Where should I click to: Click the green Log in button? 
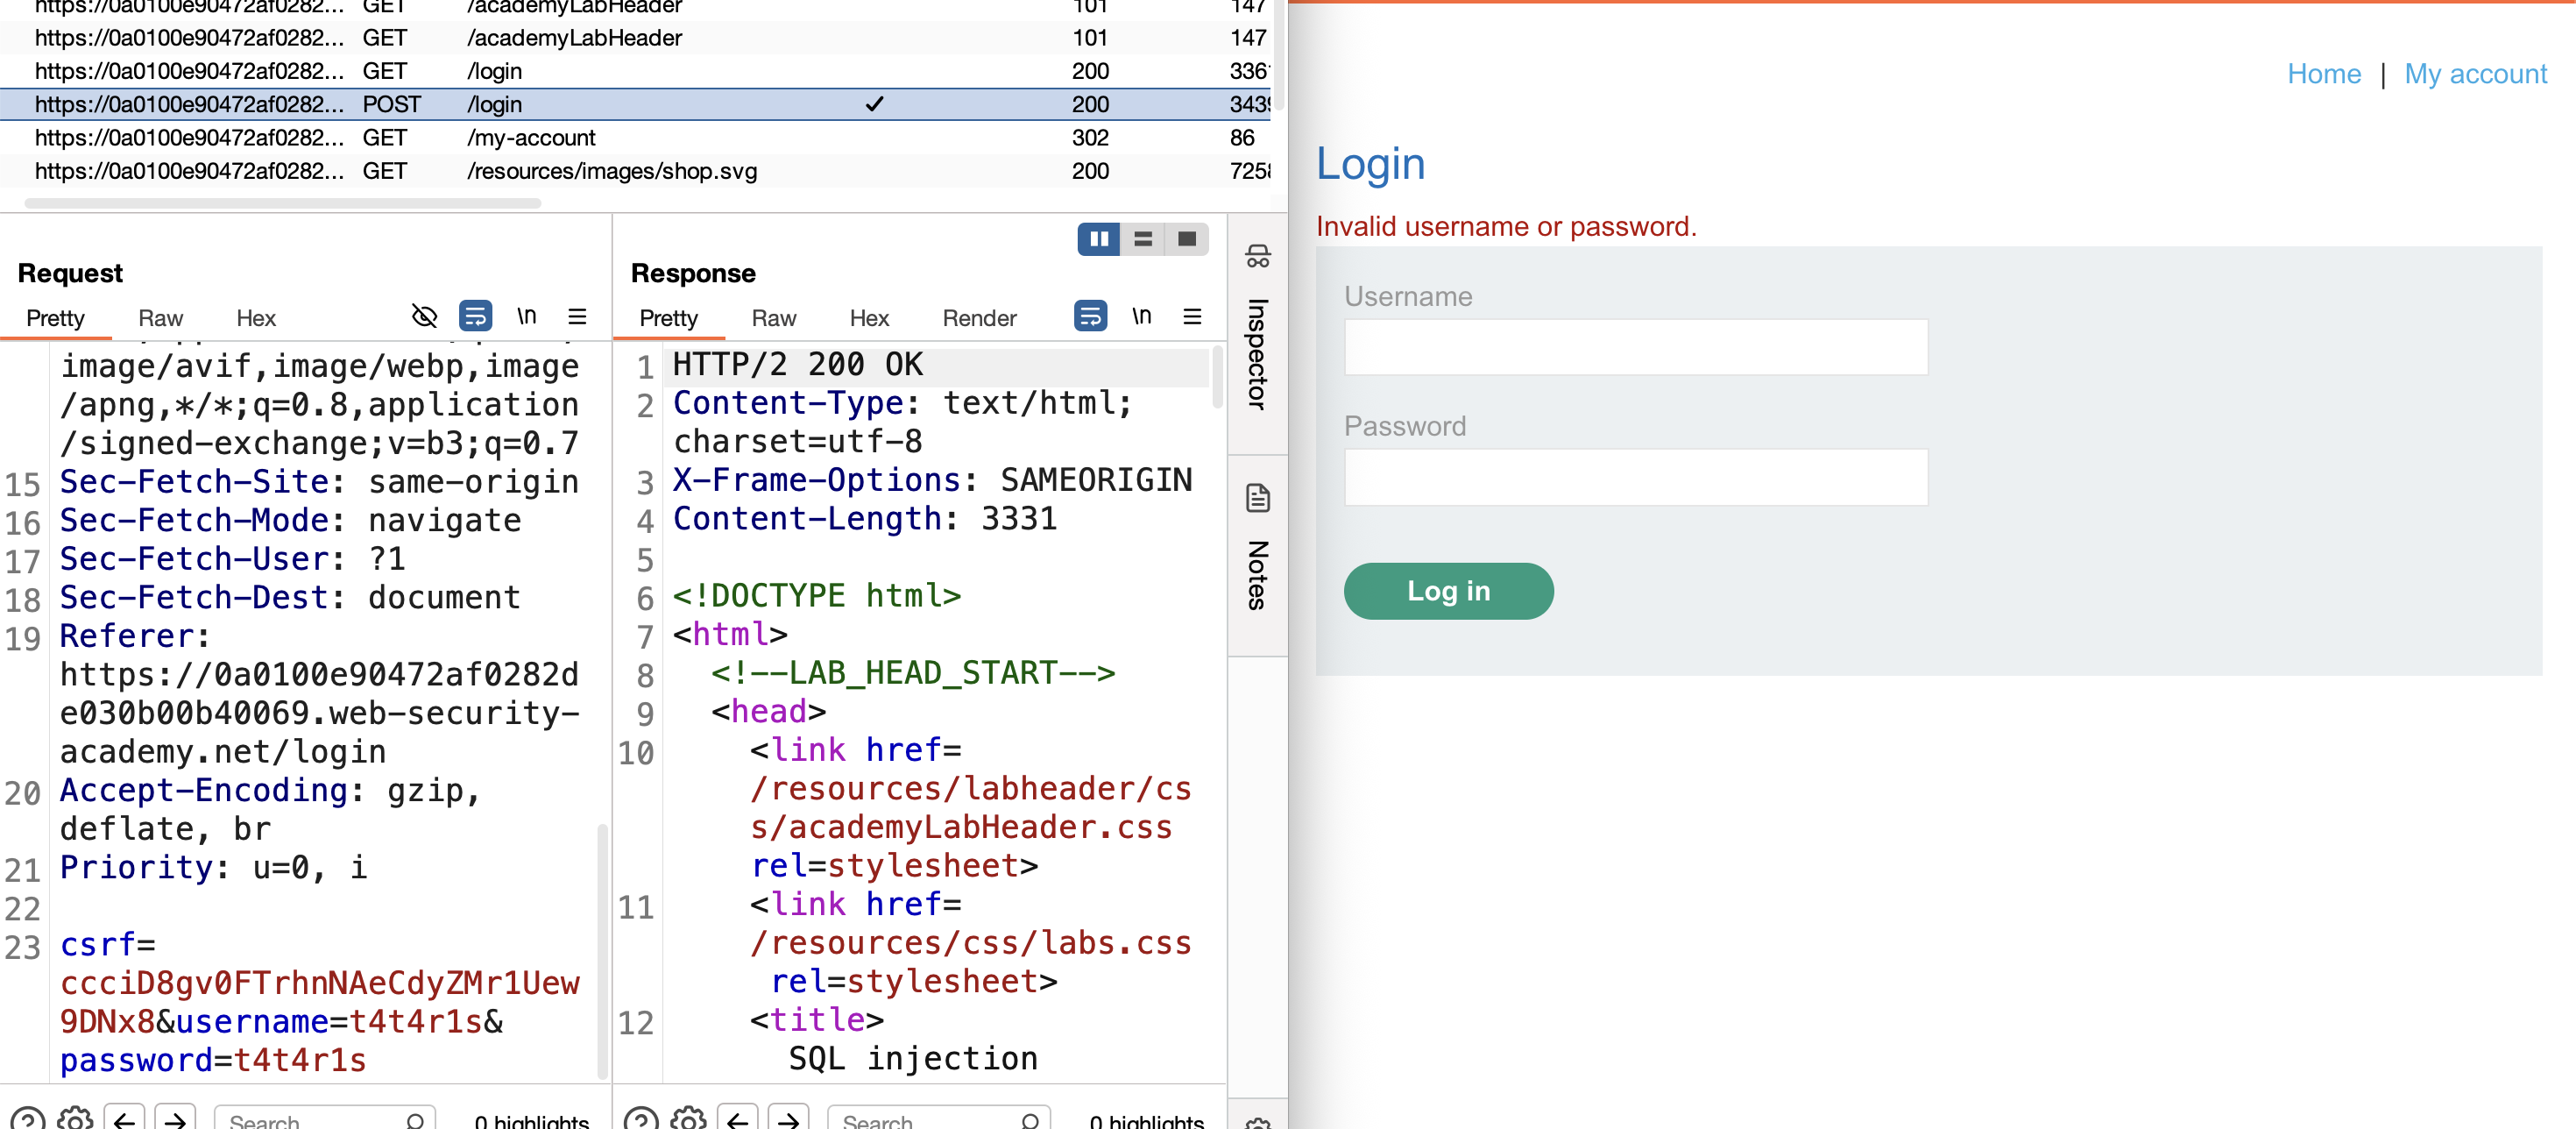(1448, 591)
